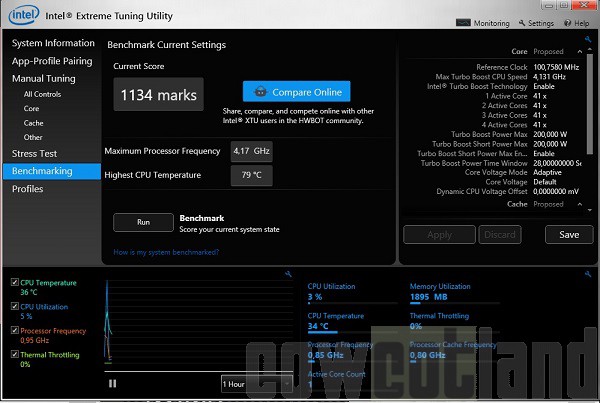The image size is (600, 403).
Task: Click Reference Clock value 100,7580 MHz
Action: 556,67
